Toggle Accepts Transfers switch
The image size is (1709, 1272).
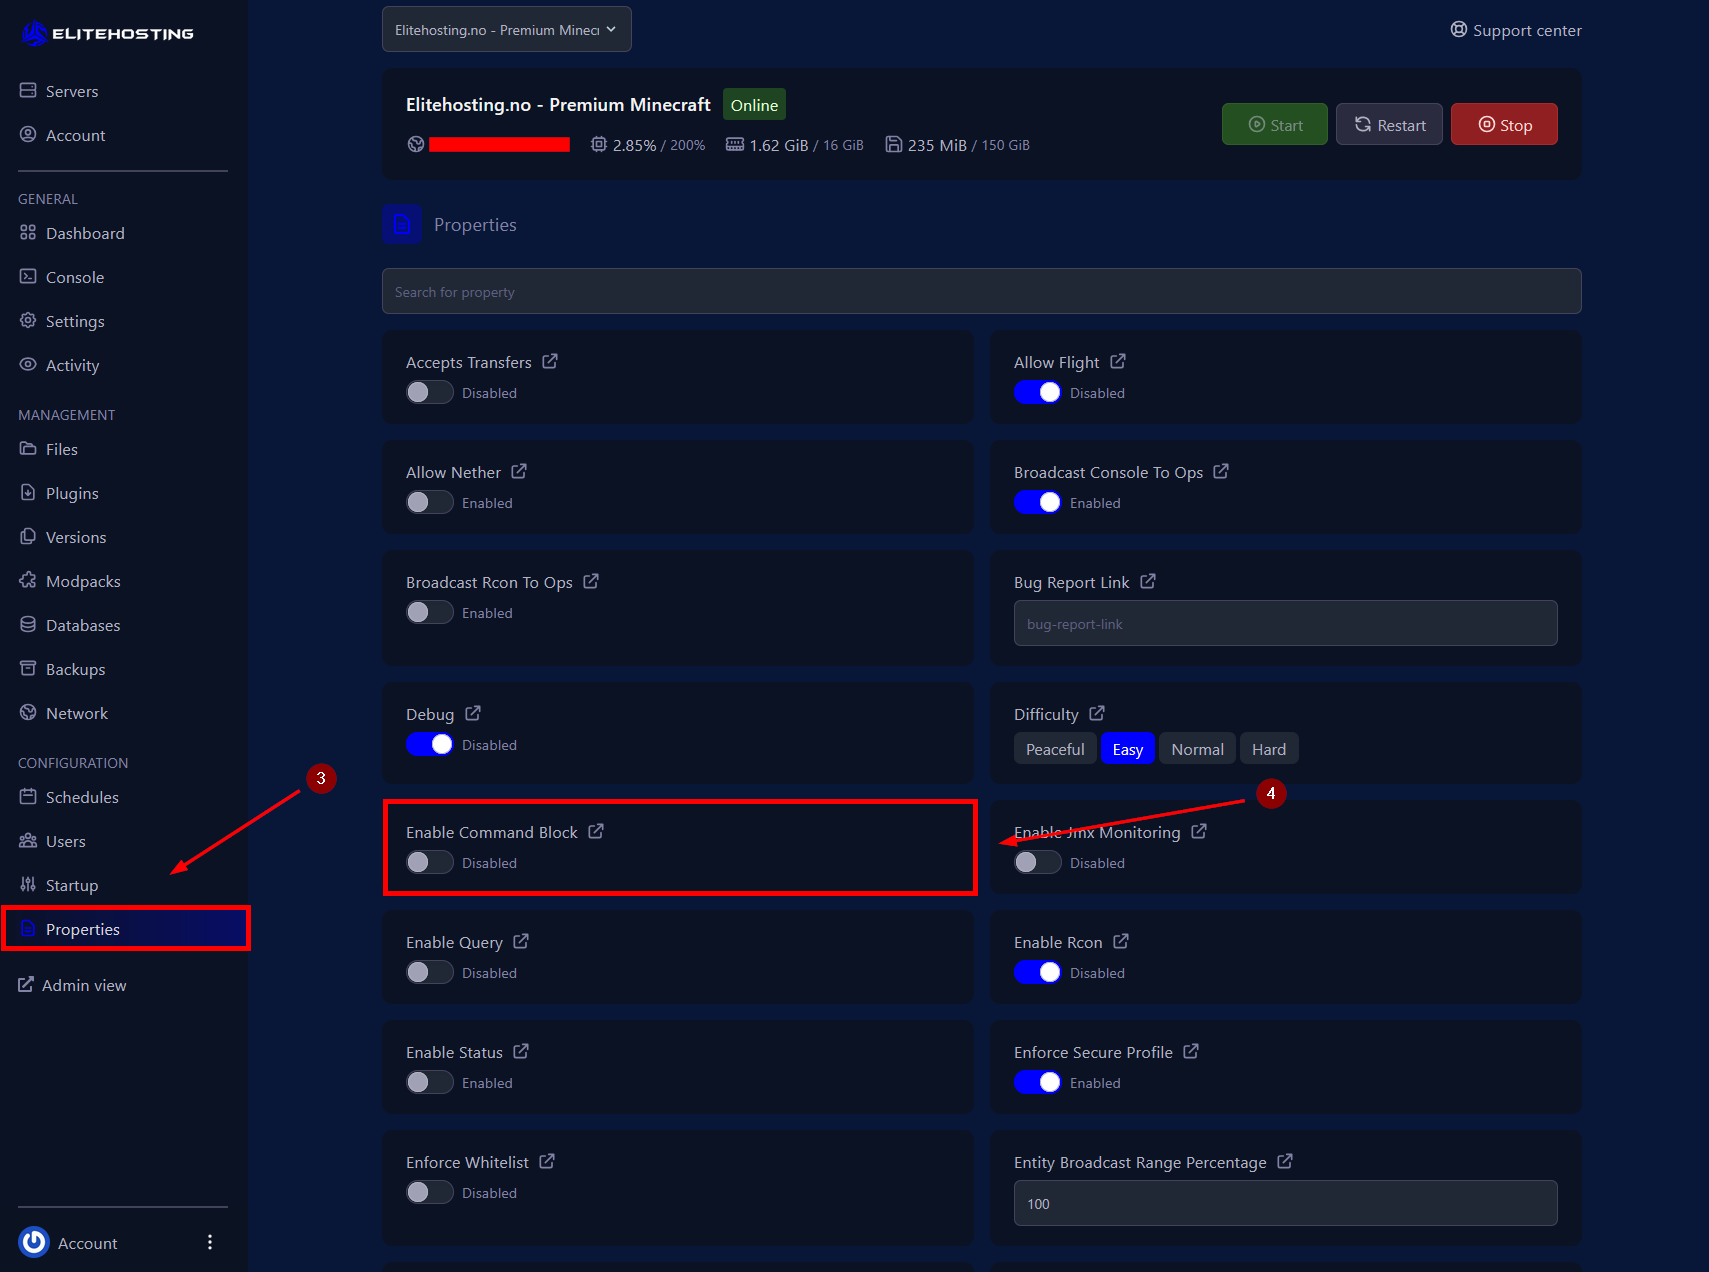click(x=430, y=392)
